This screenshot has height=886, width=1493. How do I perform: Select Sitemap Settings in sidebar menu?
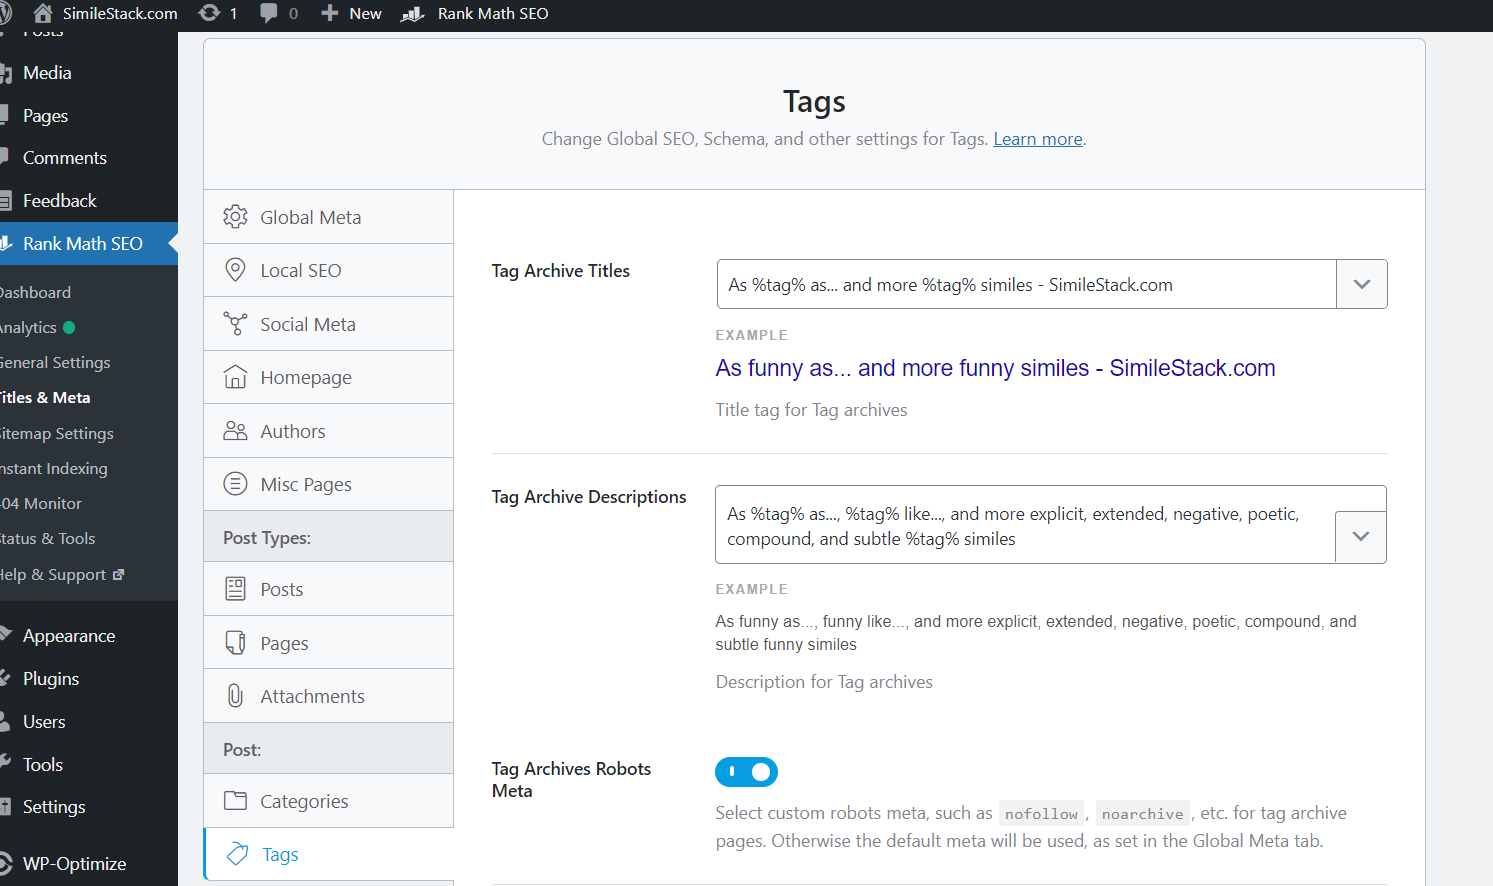tap(57, 433)
